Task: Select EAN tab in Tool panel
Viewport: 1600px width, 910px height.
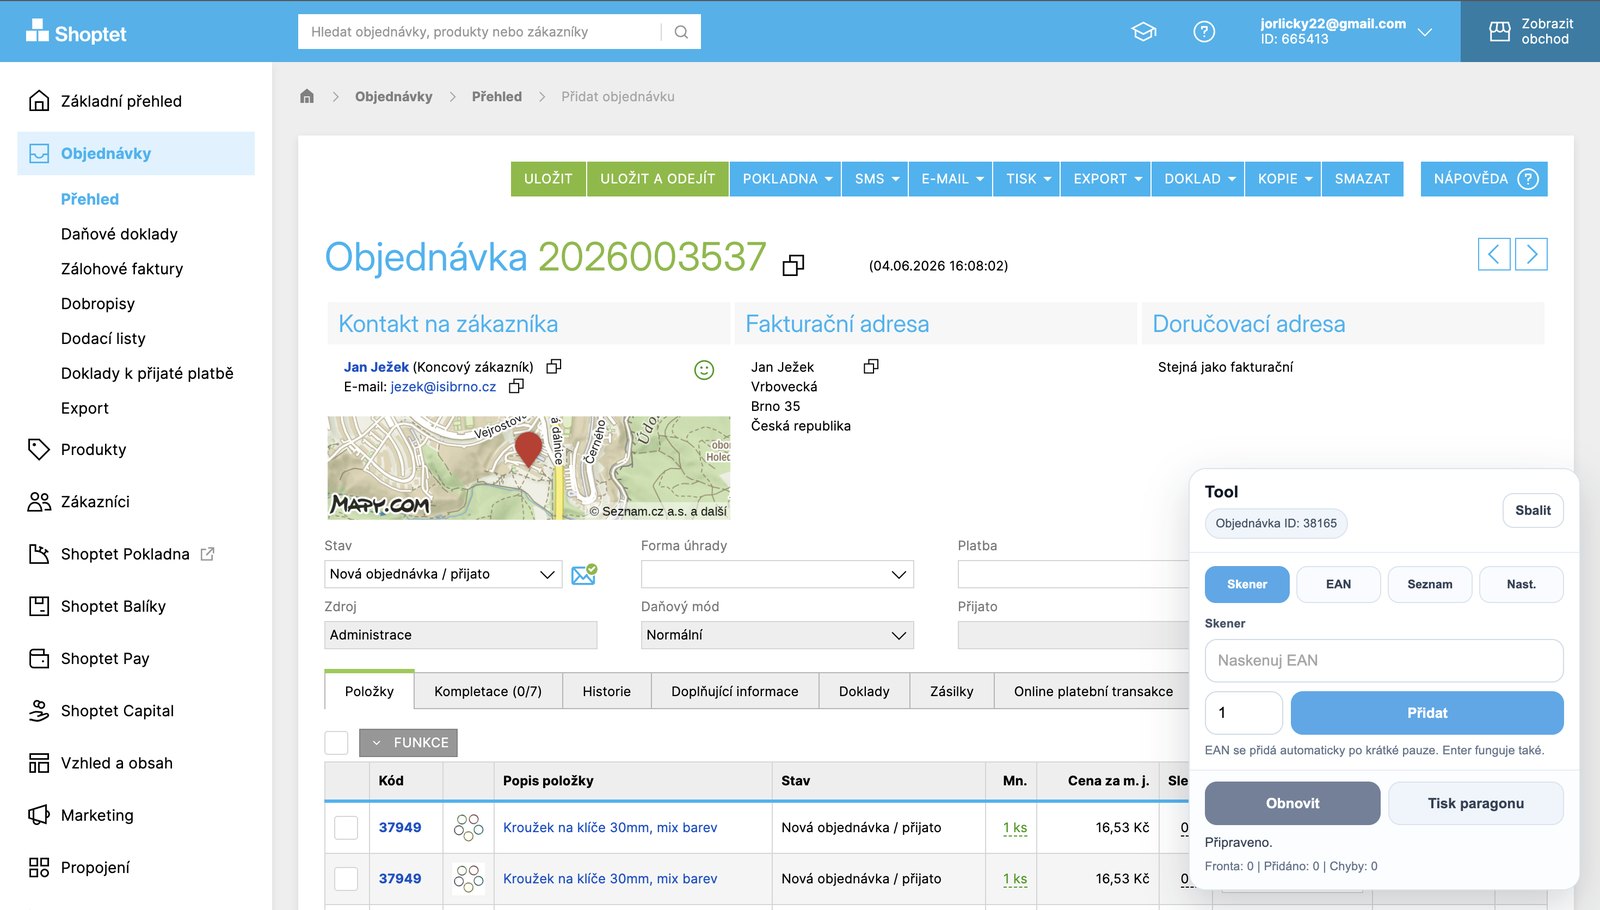Action: (1338, 584)
